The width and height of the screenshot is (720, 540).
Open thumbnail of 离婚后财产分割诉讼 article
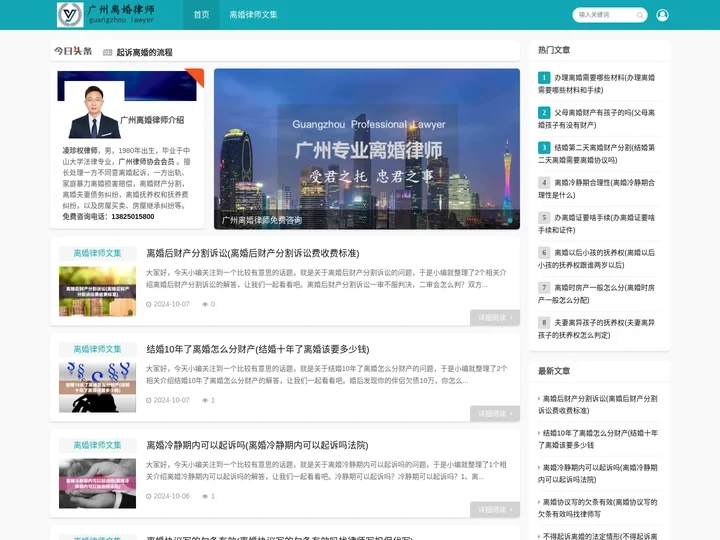click(x=97, y=291)
